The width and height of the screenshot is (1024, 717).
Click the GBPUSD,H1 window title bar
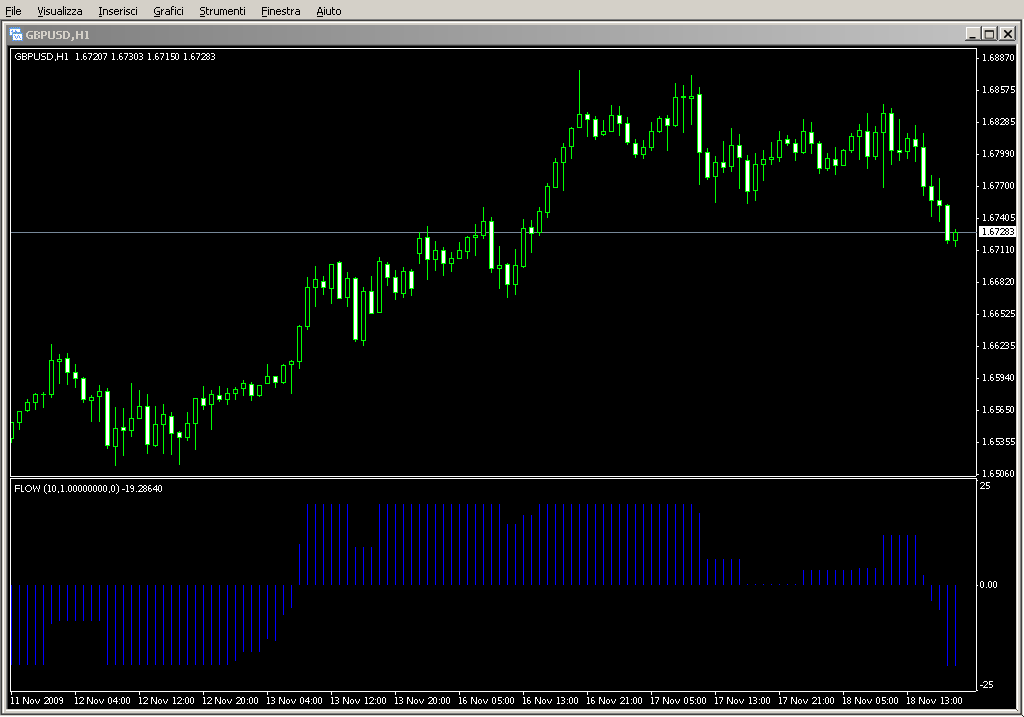click(x=400, y=34)
